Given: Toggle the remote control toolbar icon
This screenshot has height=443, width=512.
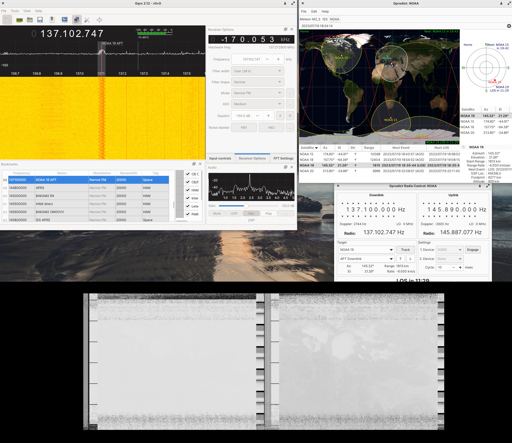Looking at the screenshot, I should pos(76,20).
